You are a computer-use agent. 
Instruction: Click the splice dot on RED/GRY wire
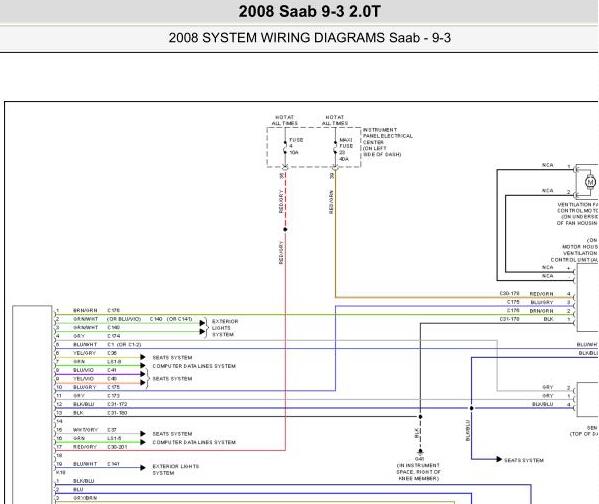point(285,229)
